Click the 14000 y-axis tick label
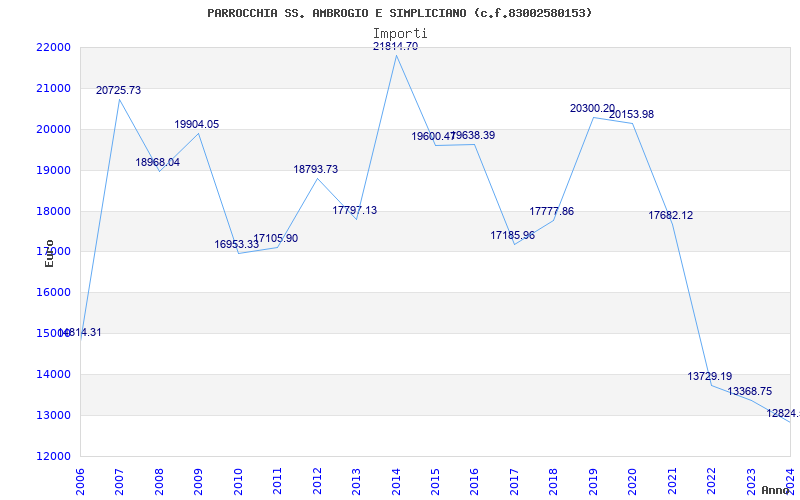The image size is (800, 500). click(x=53, y=374)
